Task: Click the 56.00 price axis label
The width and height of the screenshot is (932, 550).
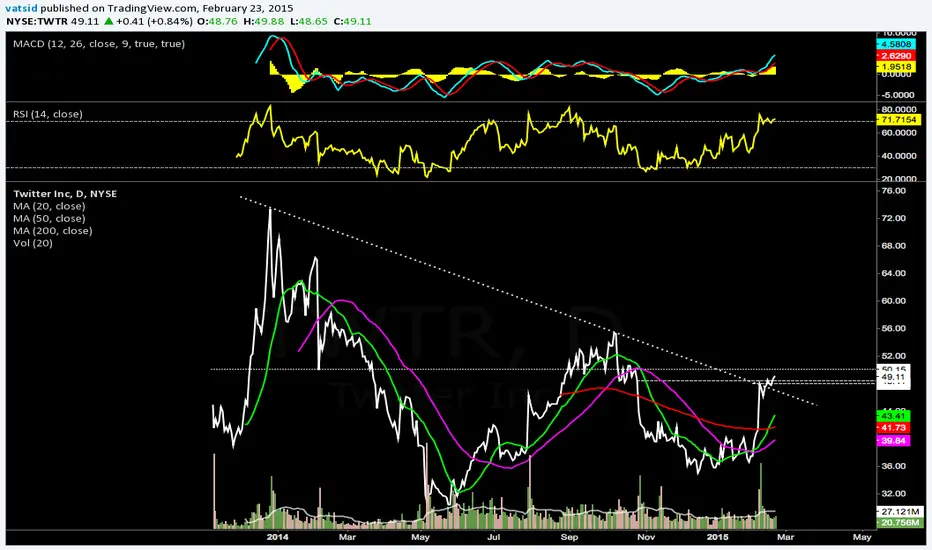Action: click(893, 328)
